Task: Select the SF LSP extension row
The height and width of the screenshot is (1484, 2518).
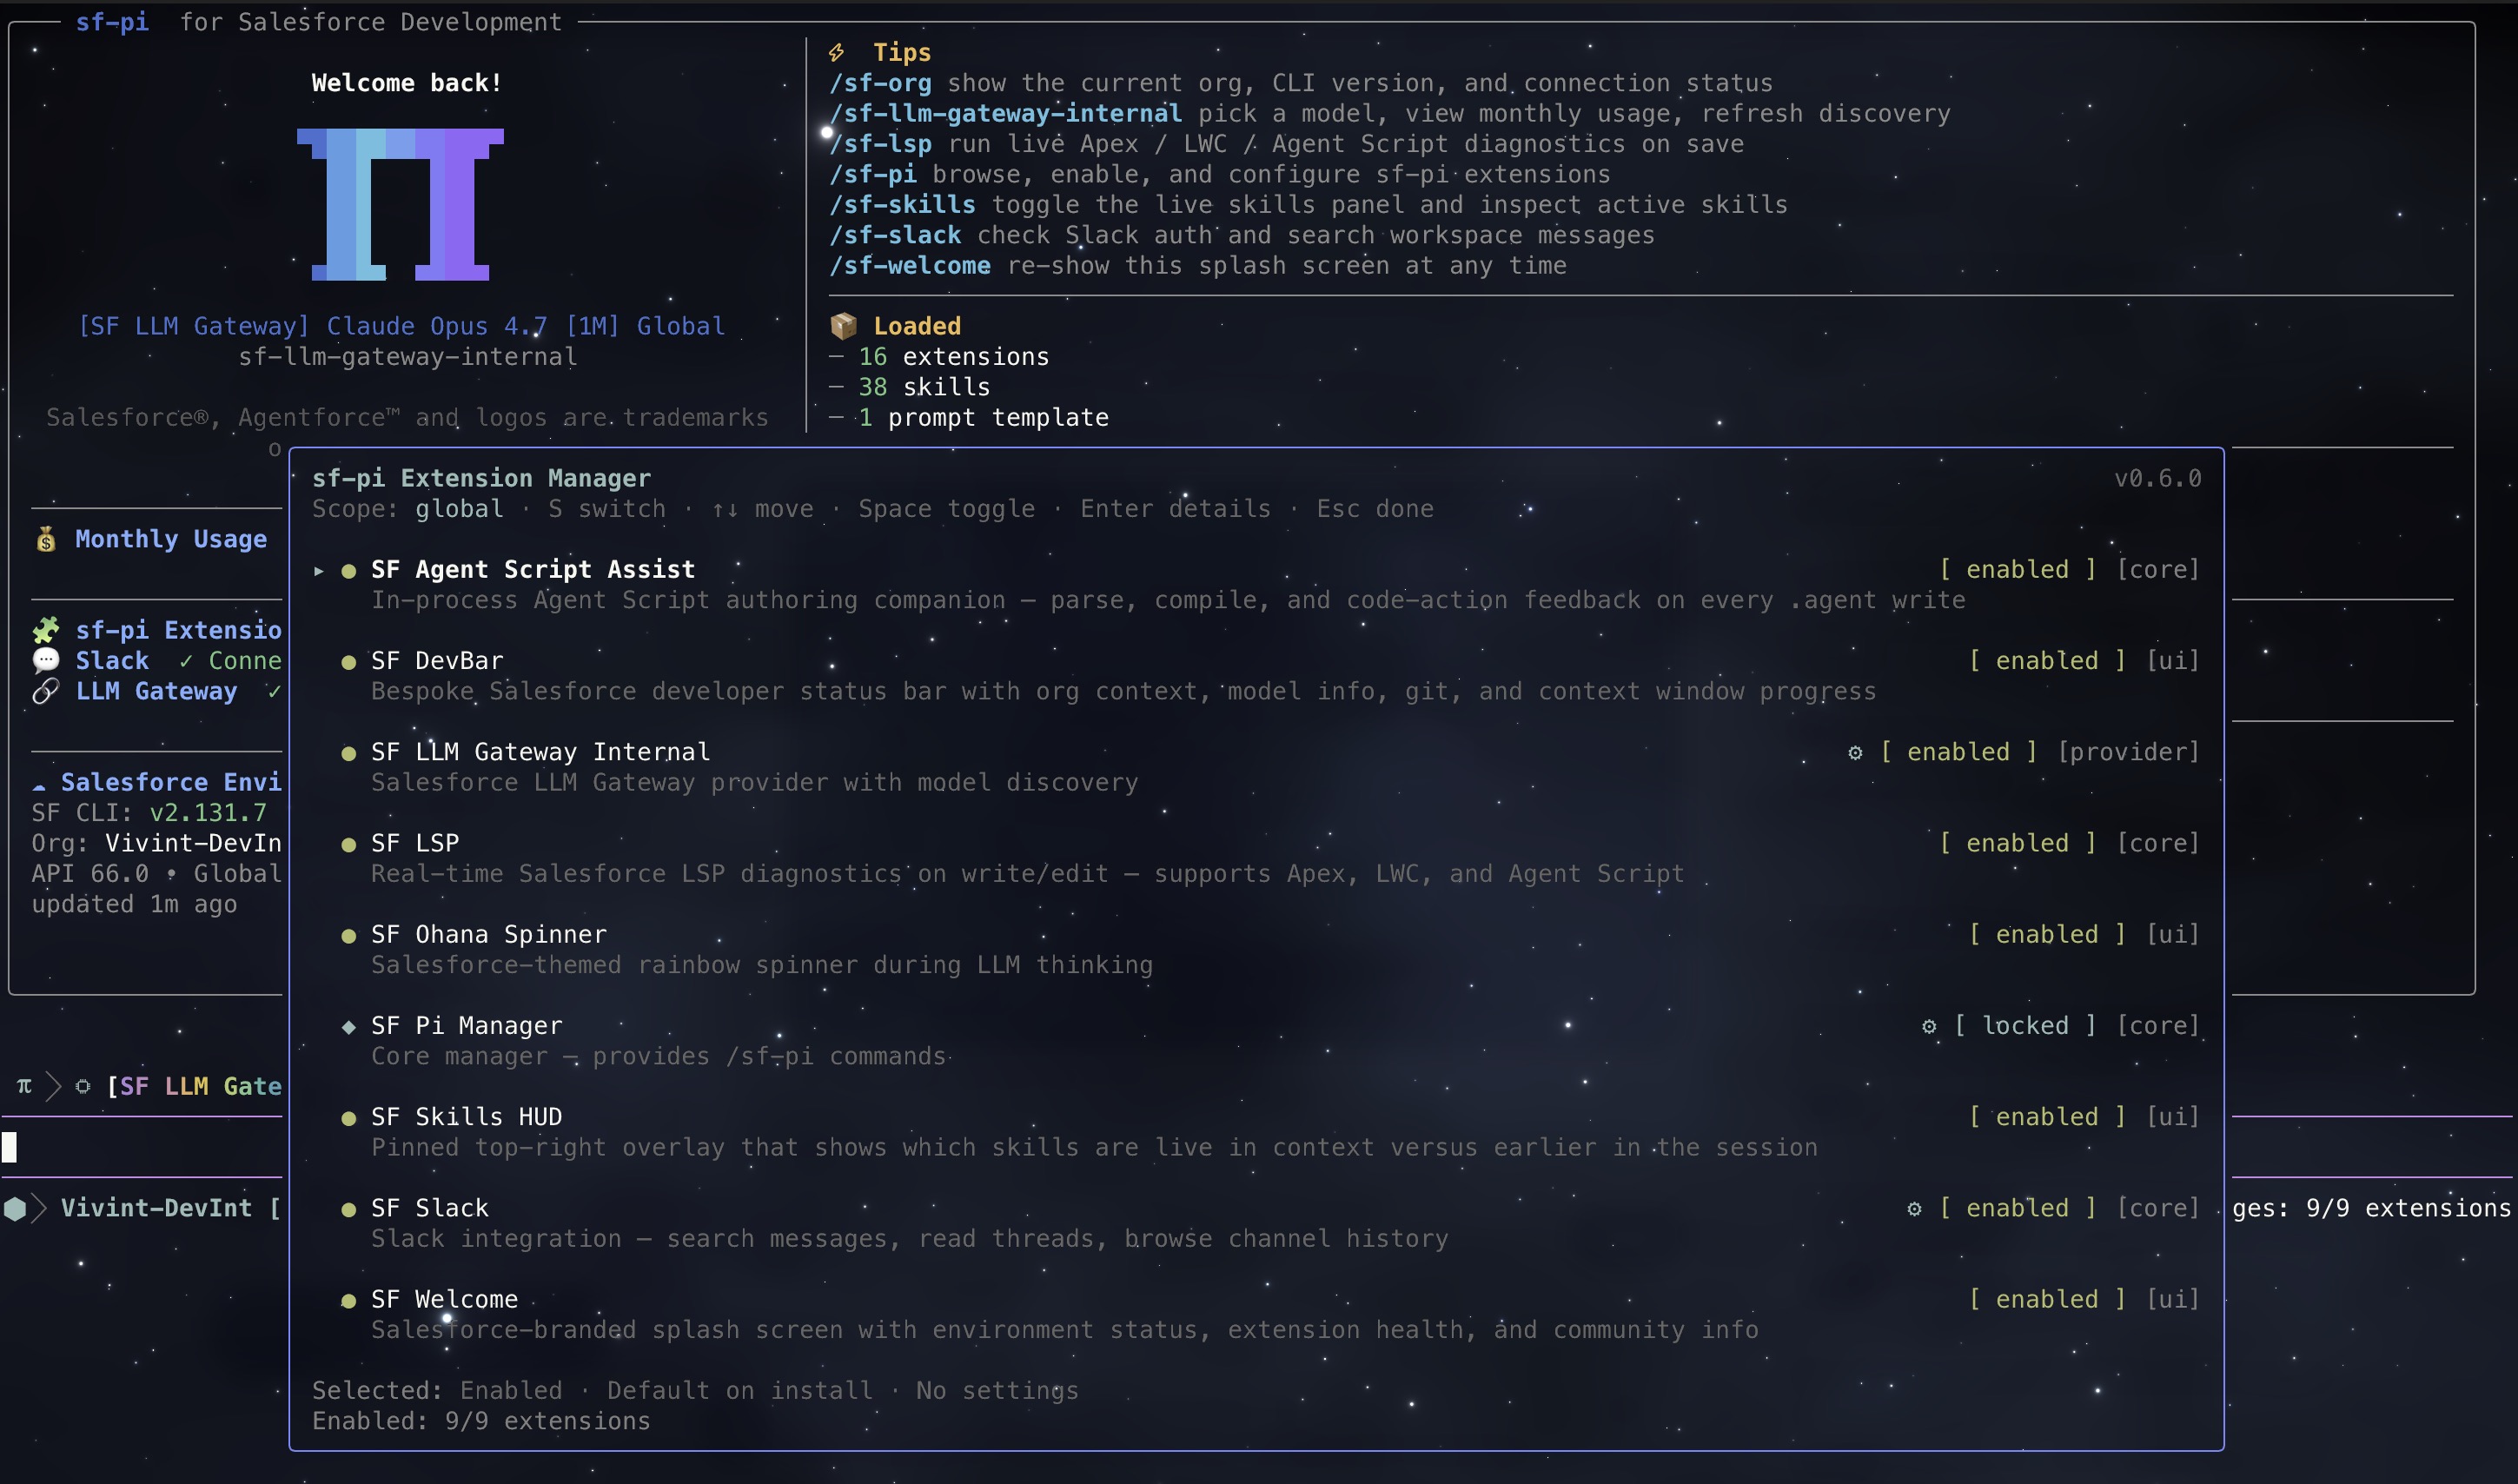Action: coord(415,843)
